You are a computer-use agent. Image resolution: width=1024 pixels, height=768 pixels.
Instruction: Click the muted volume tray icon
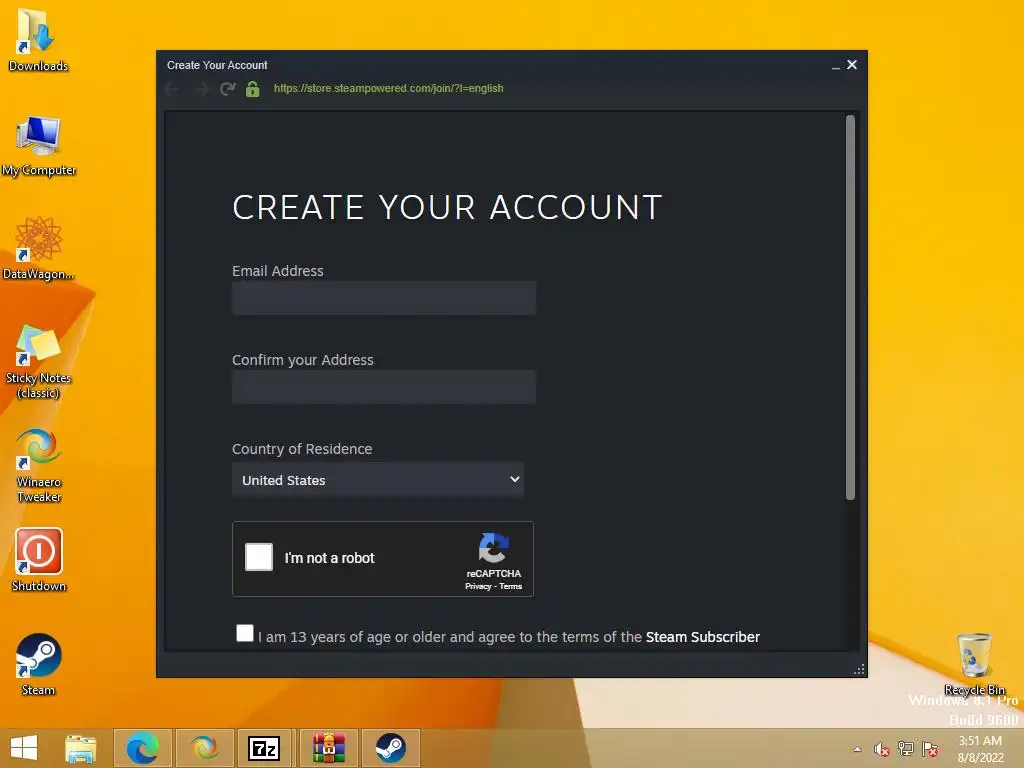click(882, 749)
